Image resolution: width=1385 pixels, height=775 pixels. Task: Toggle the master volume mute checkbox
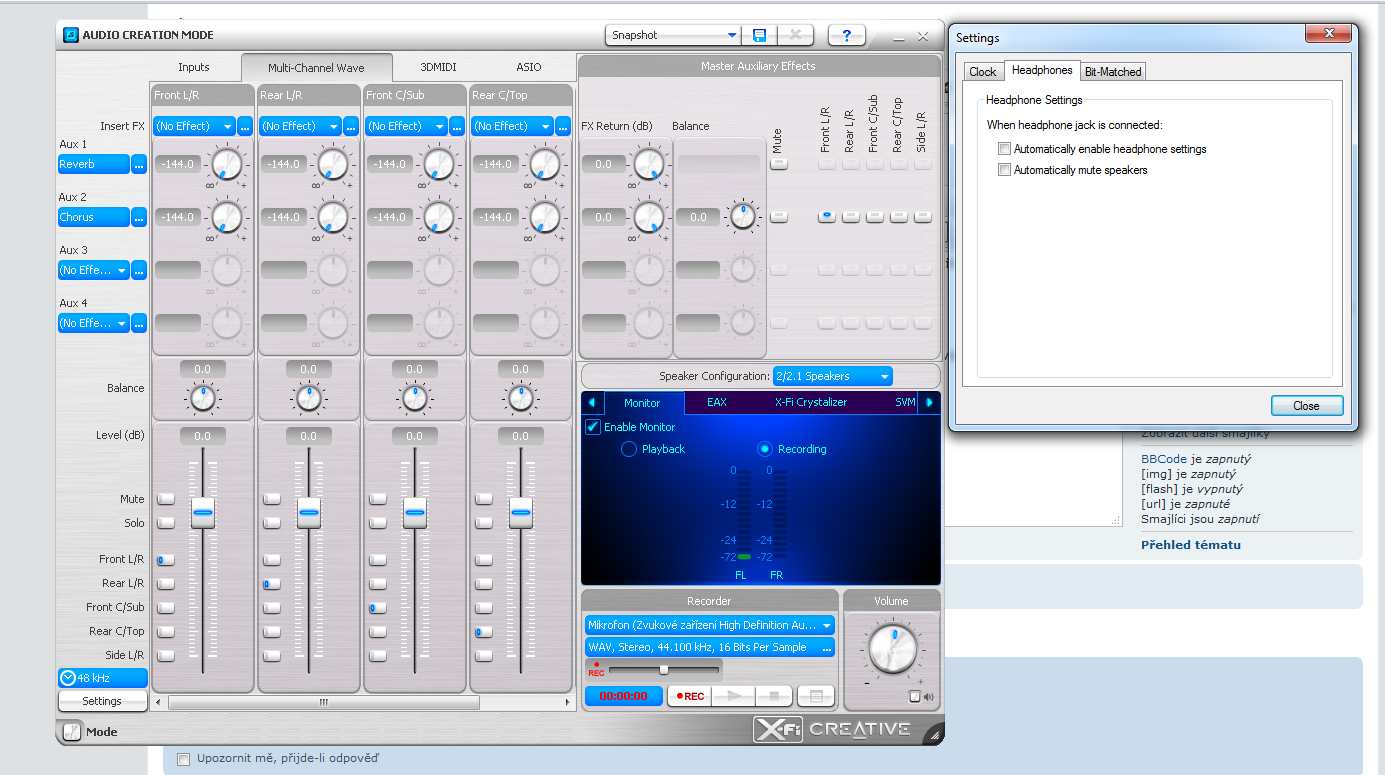pyautogui.click(x=914, y=697)
